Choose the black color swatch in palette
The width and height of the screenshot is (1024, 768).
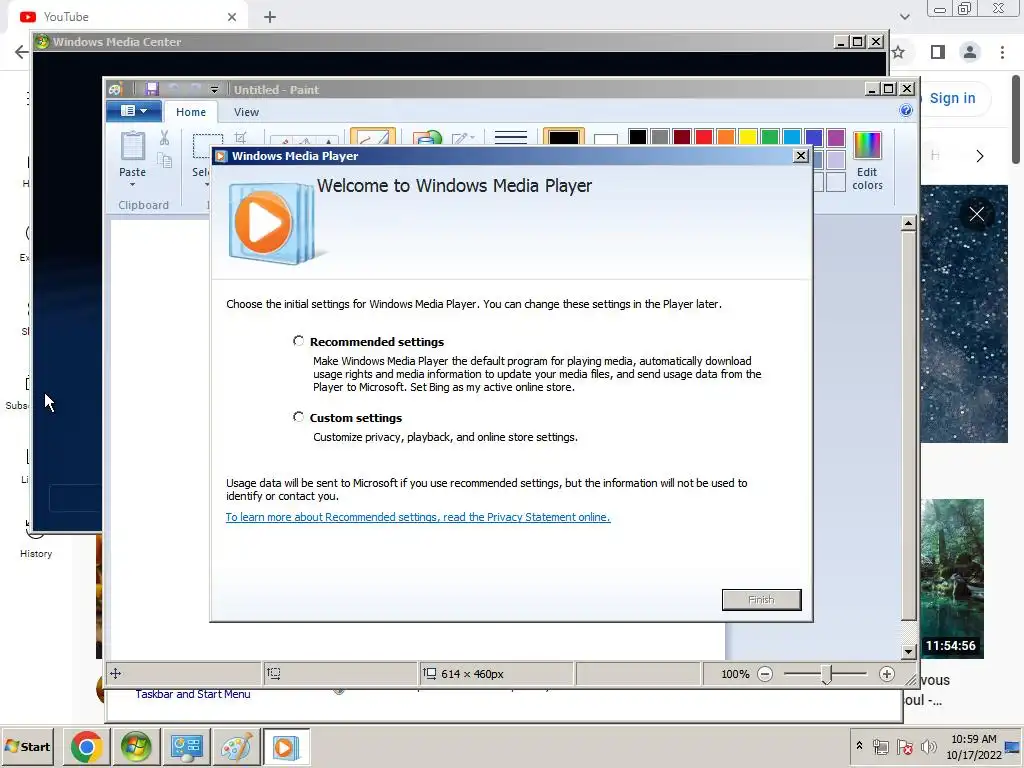click(637, 137)
